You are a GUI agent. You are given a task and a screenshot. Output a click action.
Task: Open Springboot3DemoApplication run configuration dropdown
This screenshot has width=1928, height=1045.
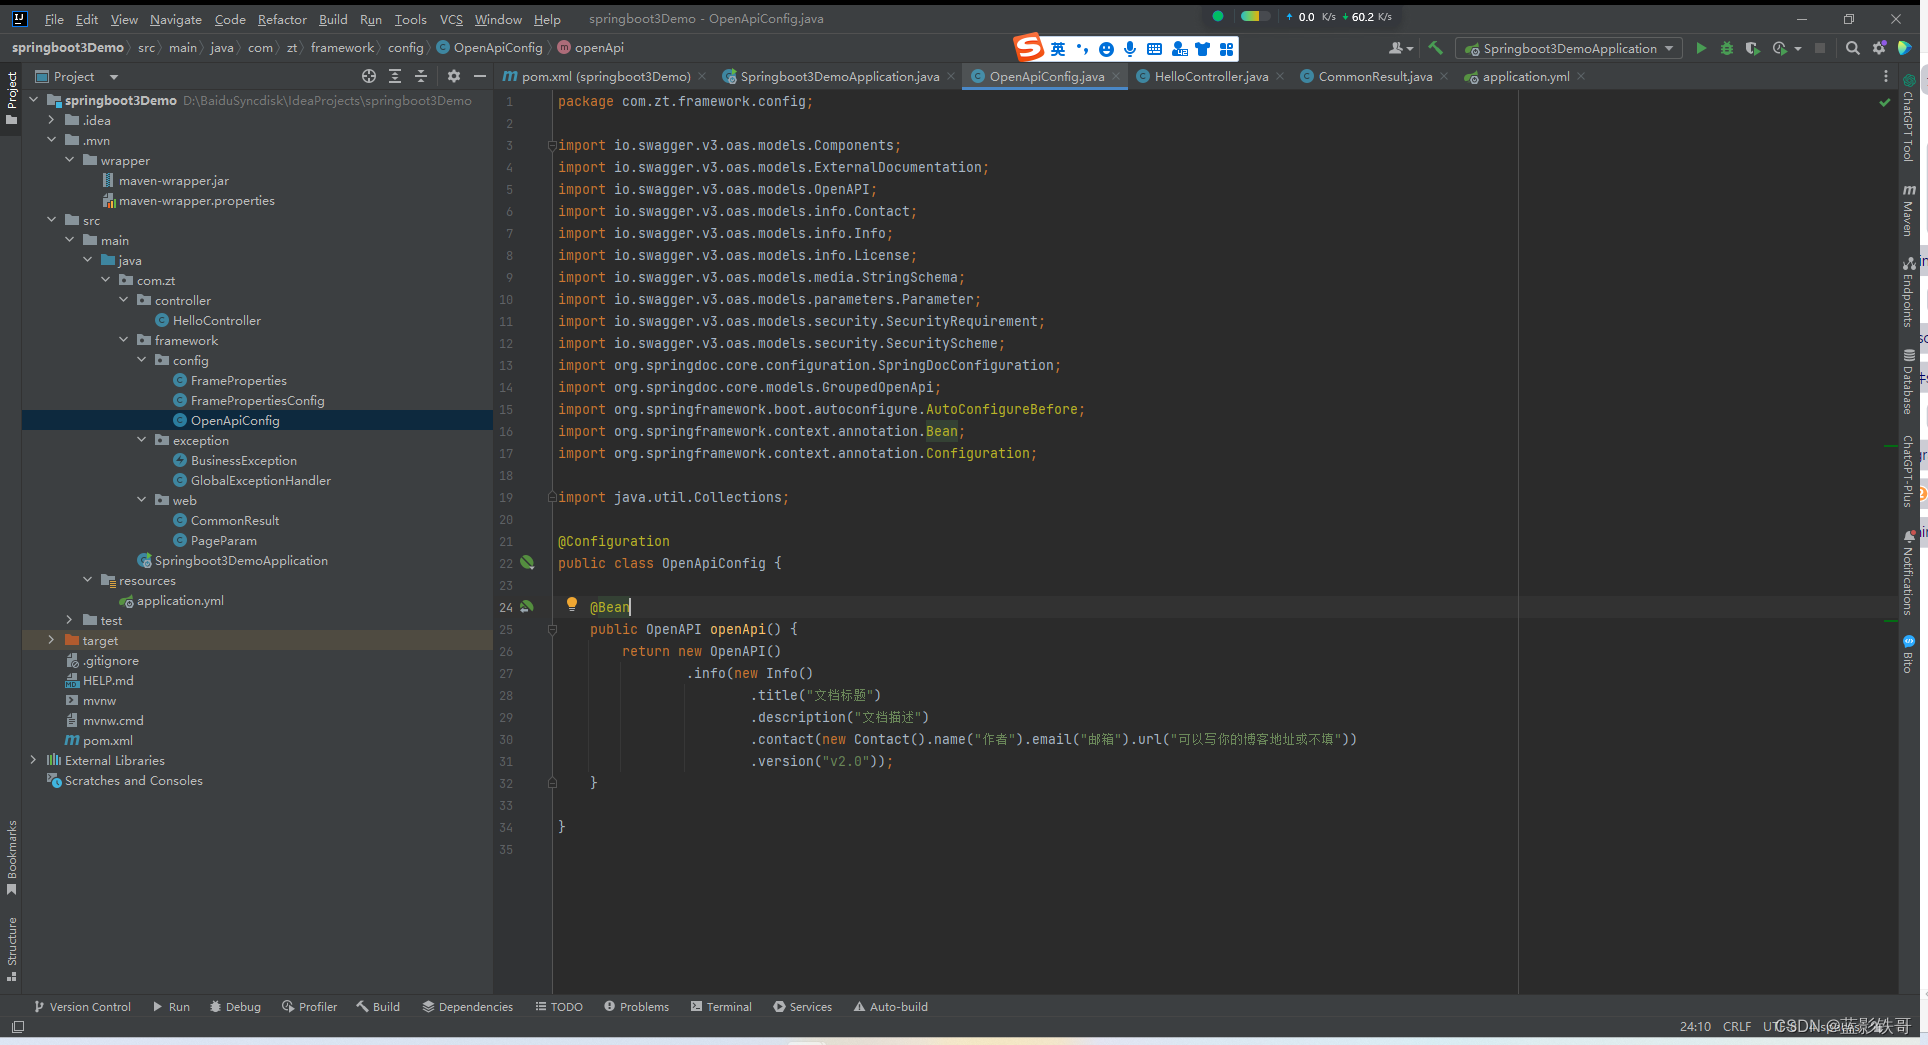tap(1567, 48)
